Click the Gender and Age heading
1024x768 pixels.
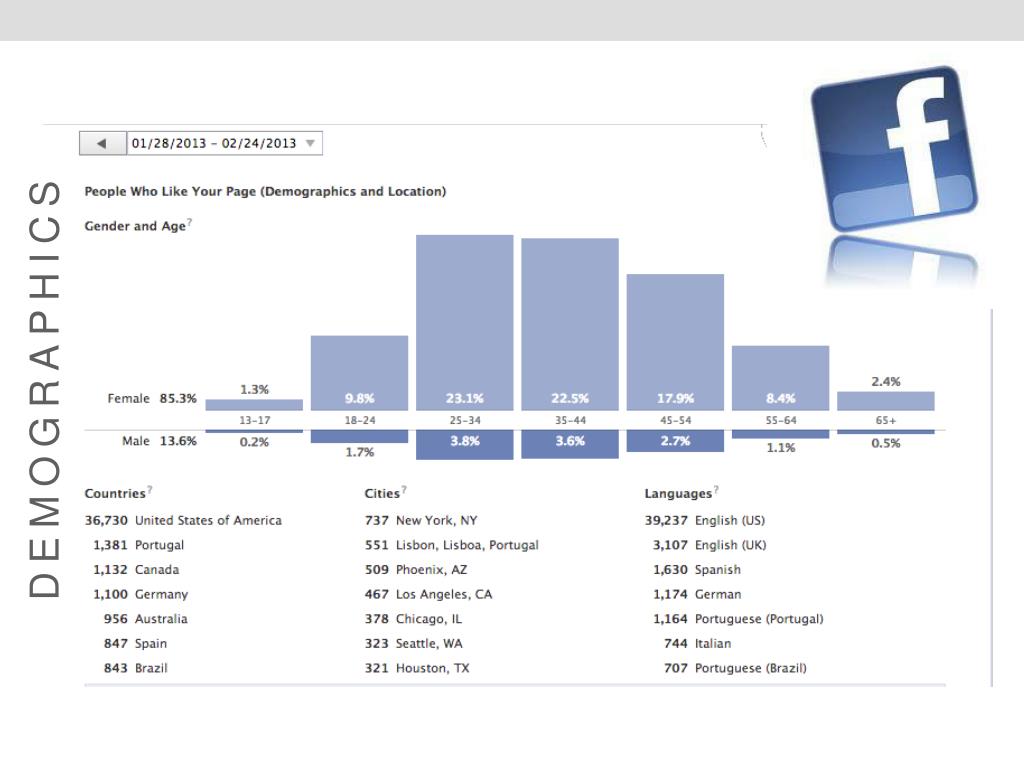[135, 226]
